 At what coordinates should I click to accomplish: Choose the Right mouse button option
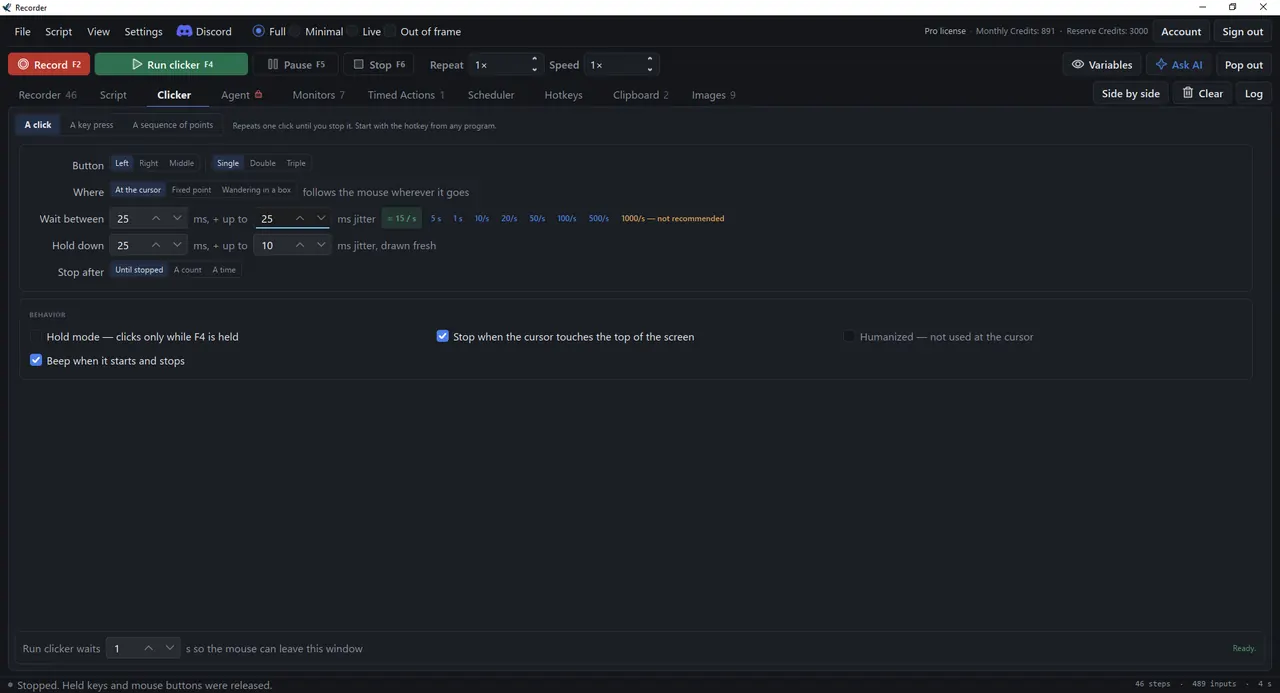click(149, 163)
